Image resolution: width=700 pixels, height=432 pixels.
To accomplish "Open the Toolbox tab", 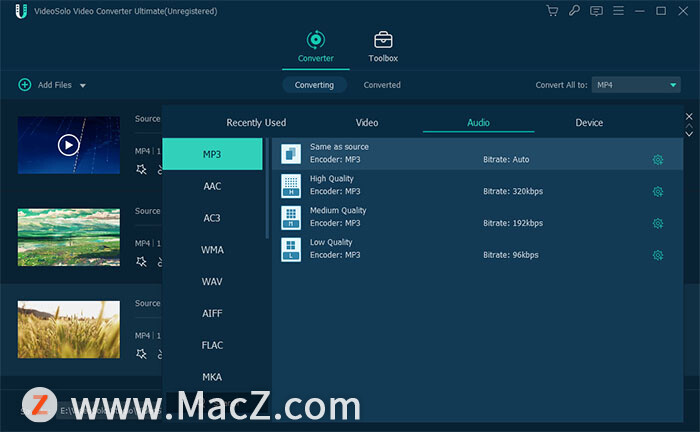I will [383, 47].
